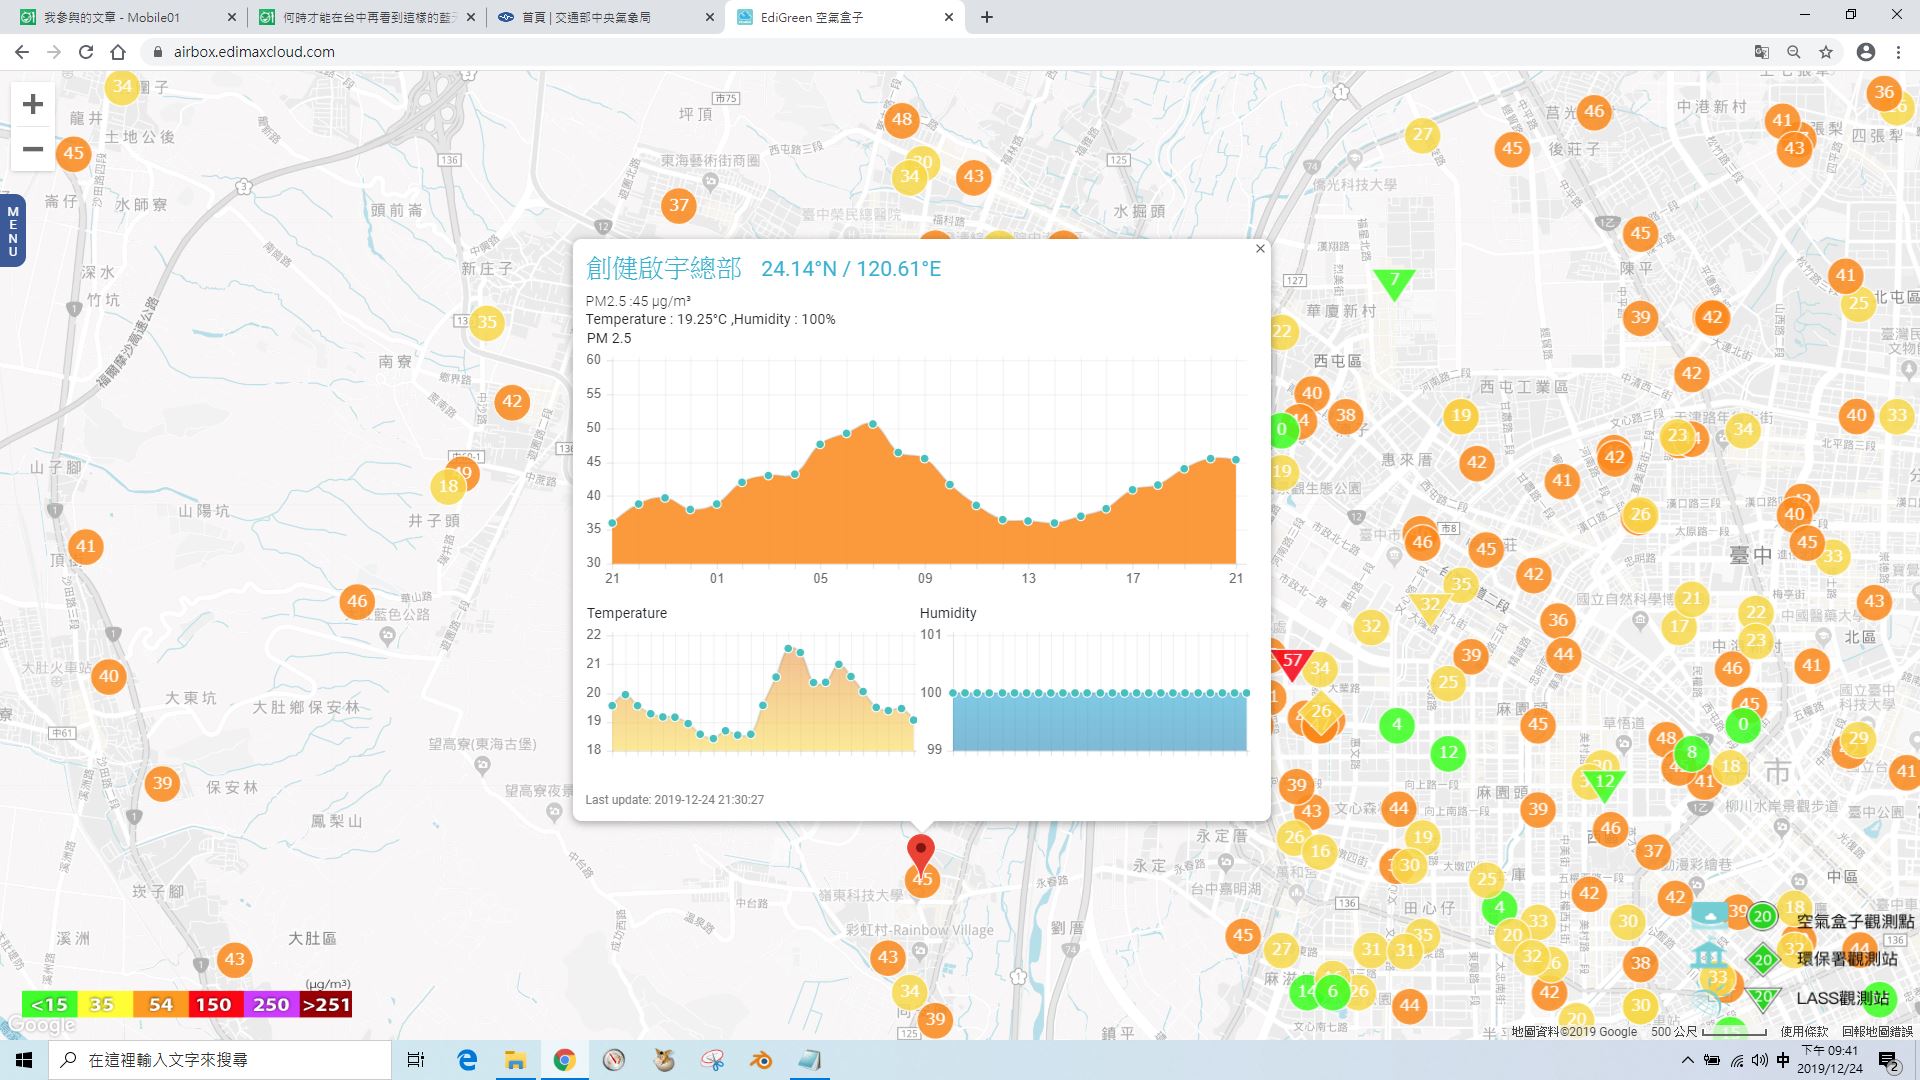1920x1080 pixels.
Task: Select the 46 marker beside 藍色公路
Action: click(x=358, y=601)
